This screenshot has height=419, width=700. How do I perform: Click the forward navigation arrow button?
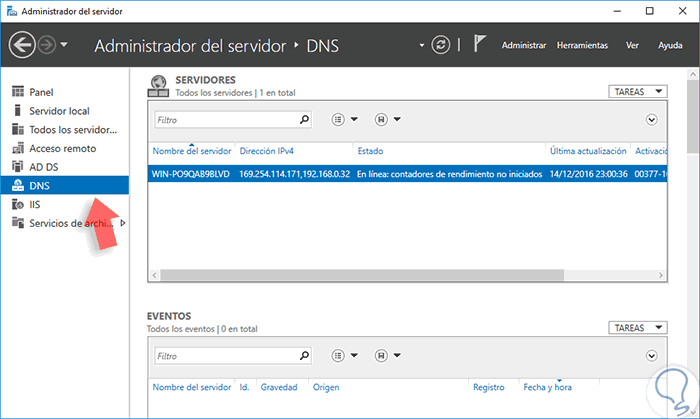coord(47,45)
